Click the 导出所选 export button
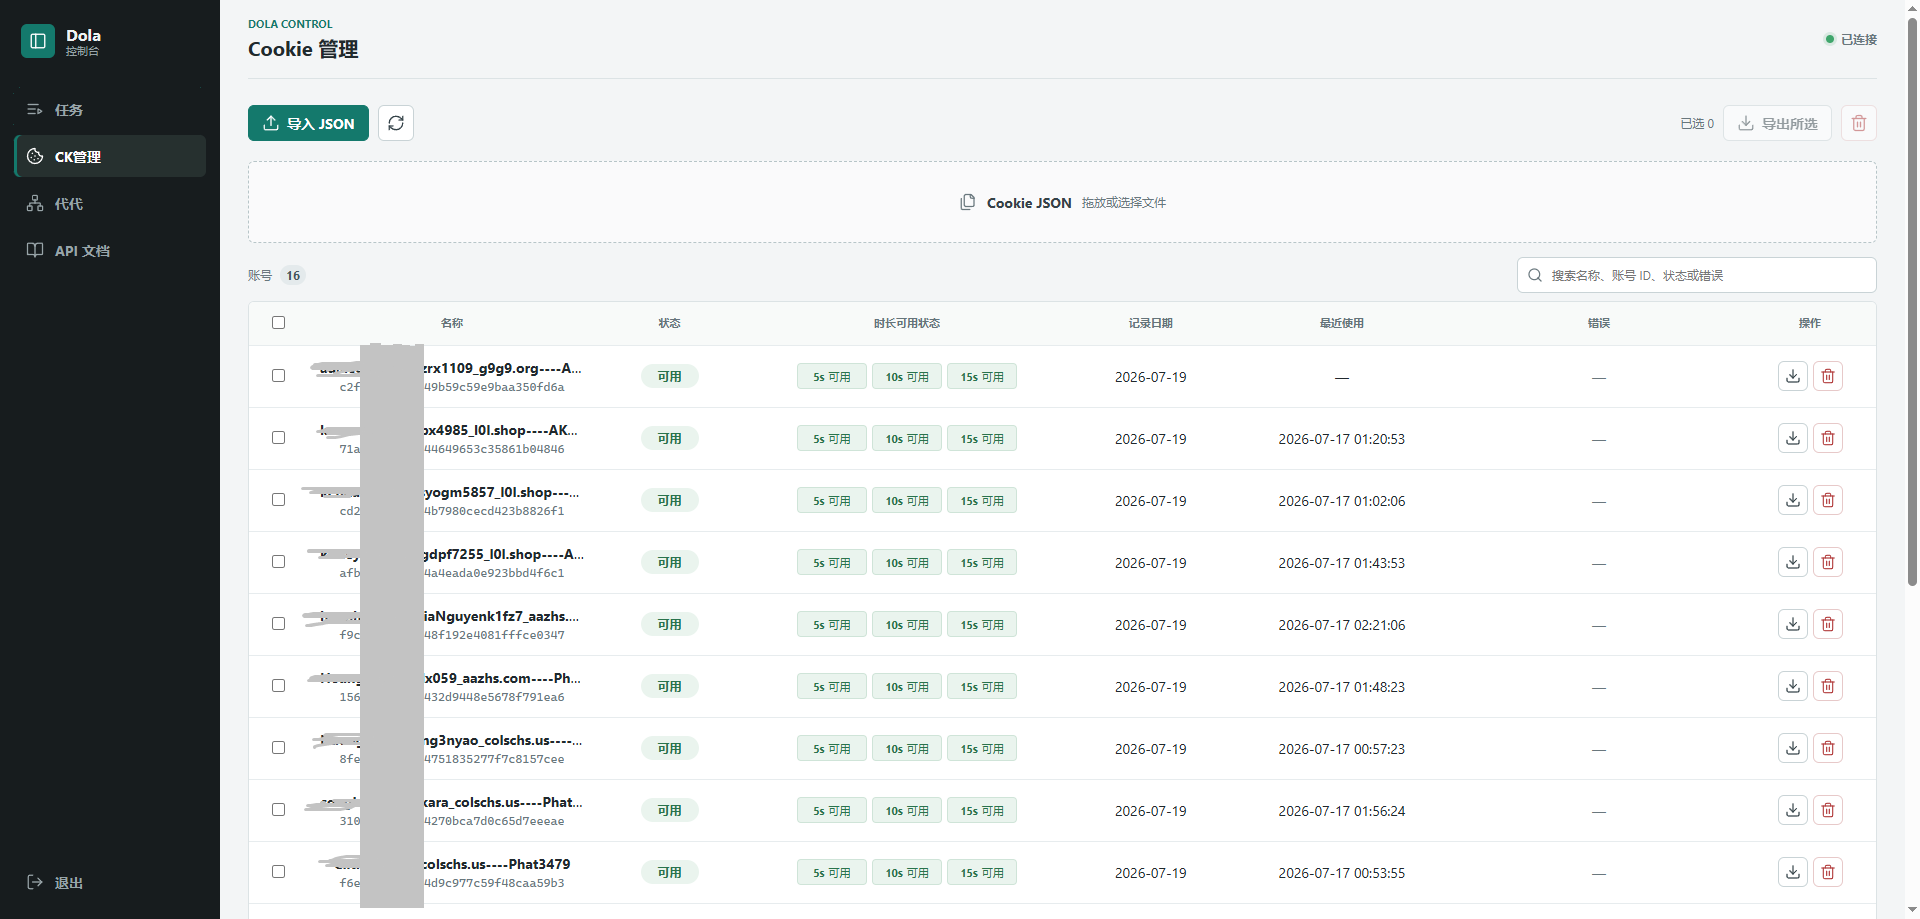Screen dimensions: 1920x919 (1777, 123)
